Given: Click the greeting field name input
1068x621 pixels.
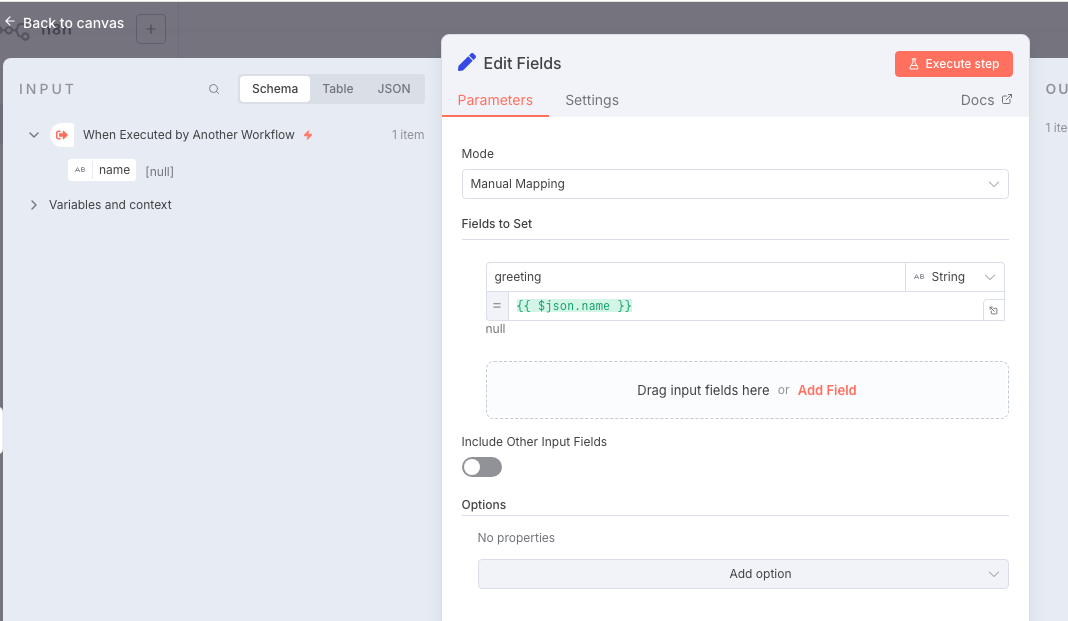Looking at the screenshot, I should click(695, 277).
